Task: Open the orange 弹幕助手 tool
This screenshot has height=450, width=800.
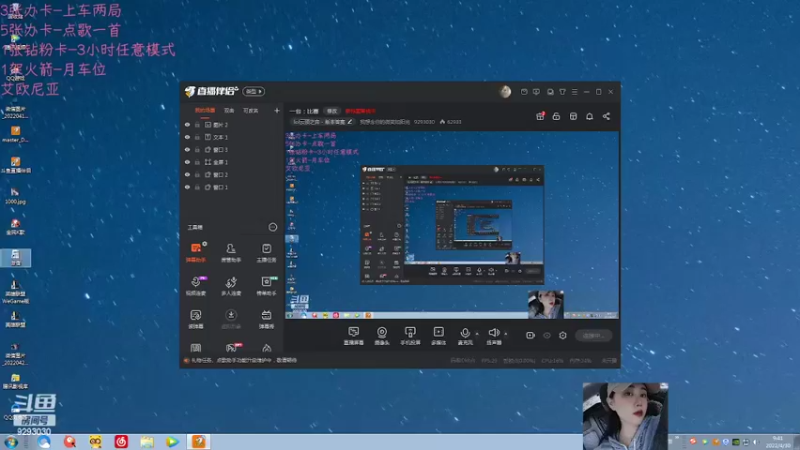Action: pyautogui.click(x=196, y=253)
